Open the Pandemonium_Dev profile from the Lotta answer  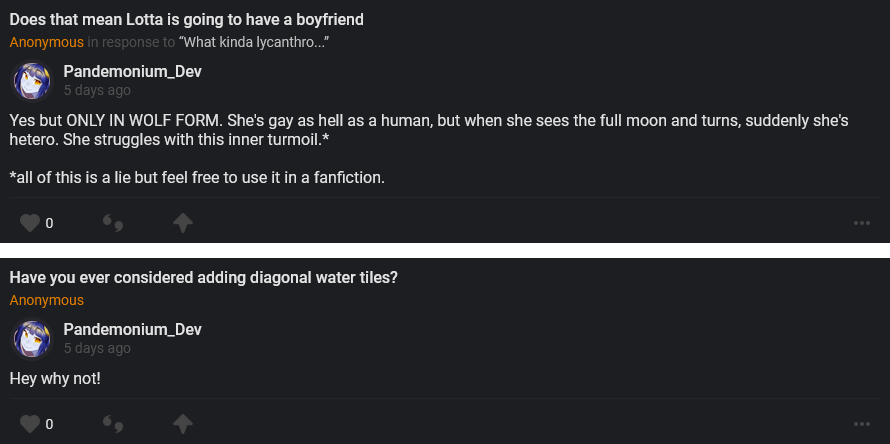(x=133, y=72)
